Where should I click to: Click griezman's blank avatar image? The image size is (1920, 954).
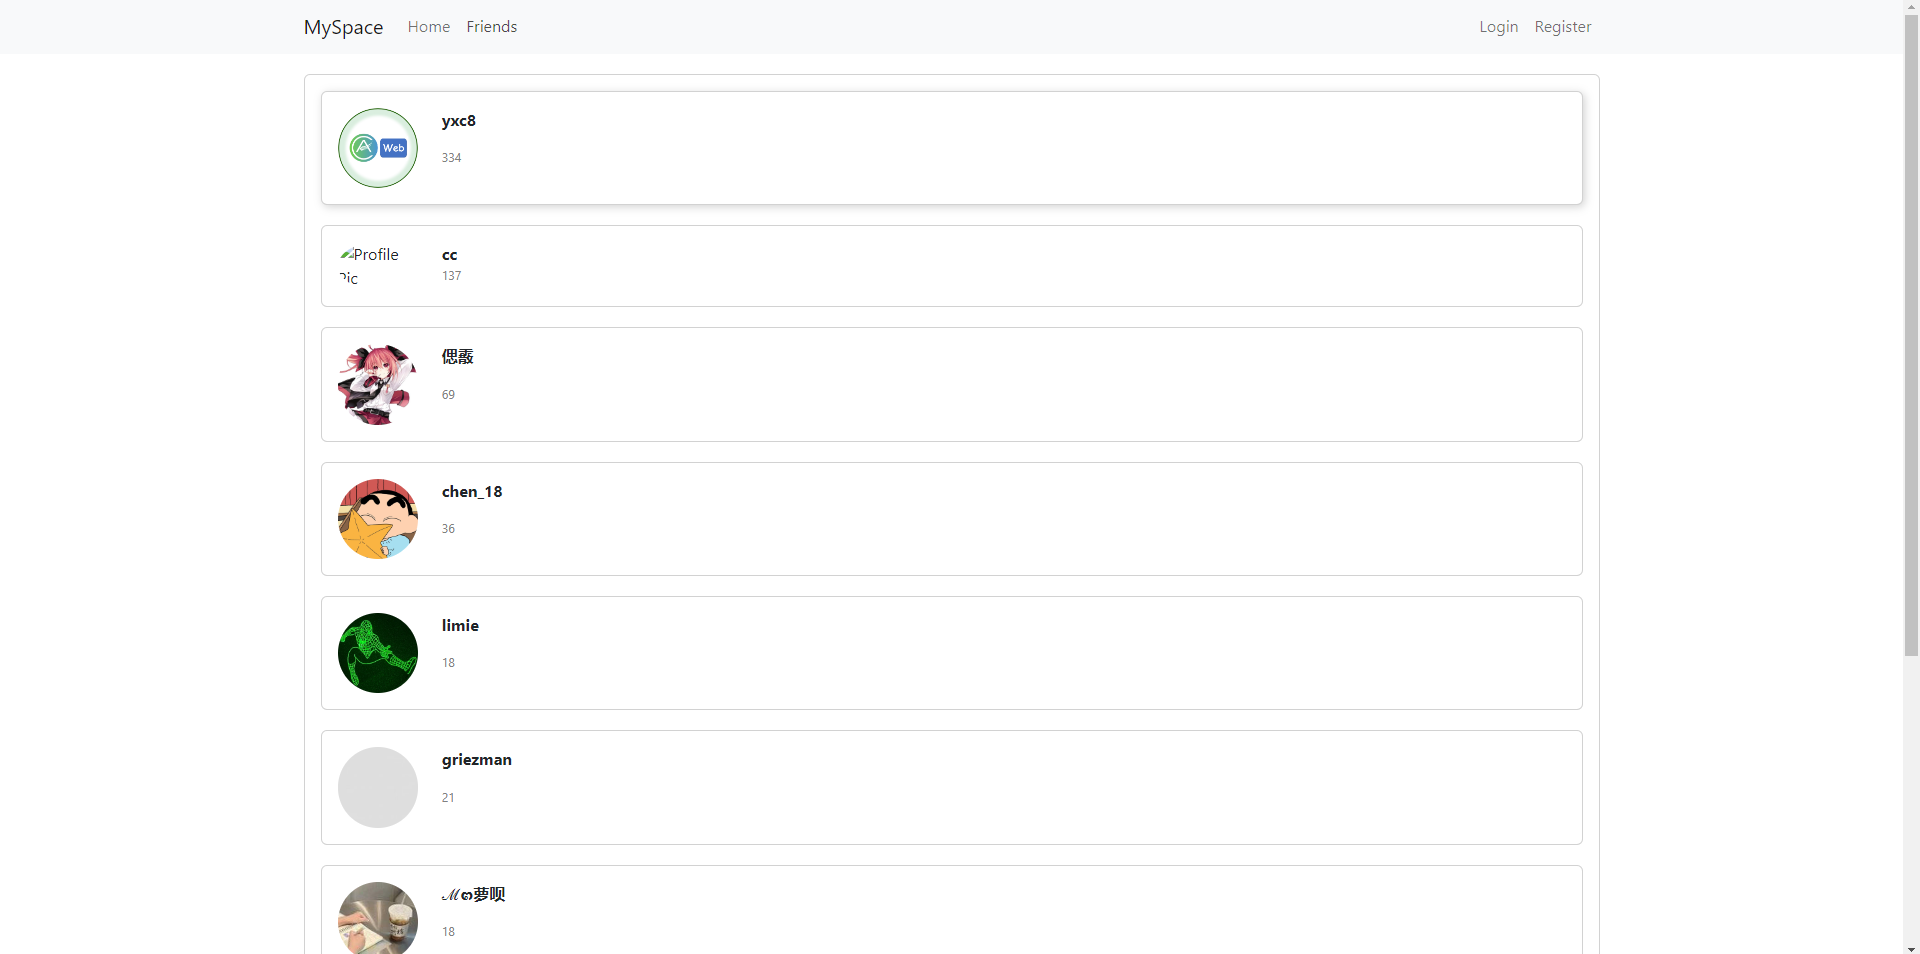click(377, 787)
